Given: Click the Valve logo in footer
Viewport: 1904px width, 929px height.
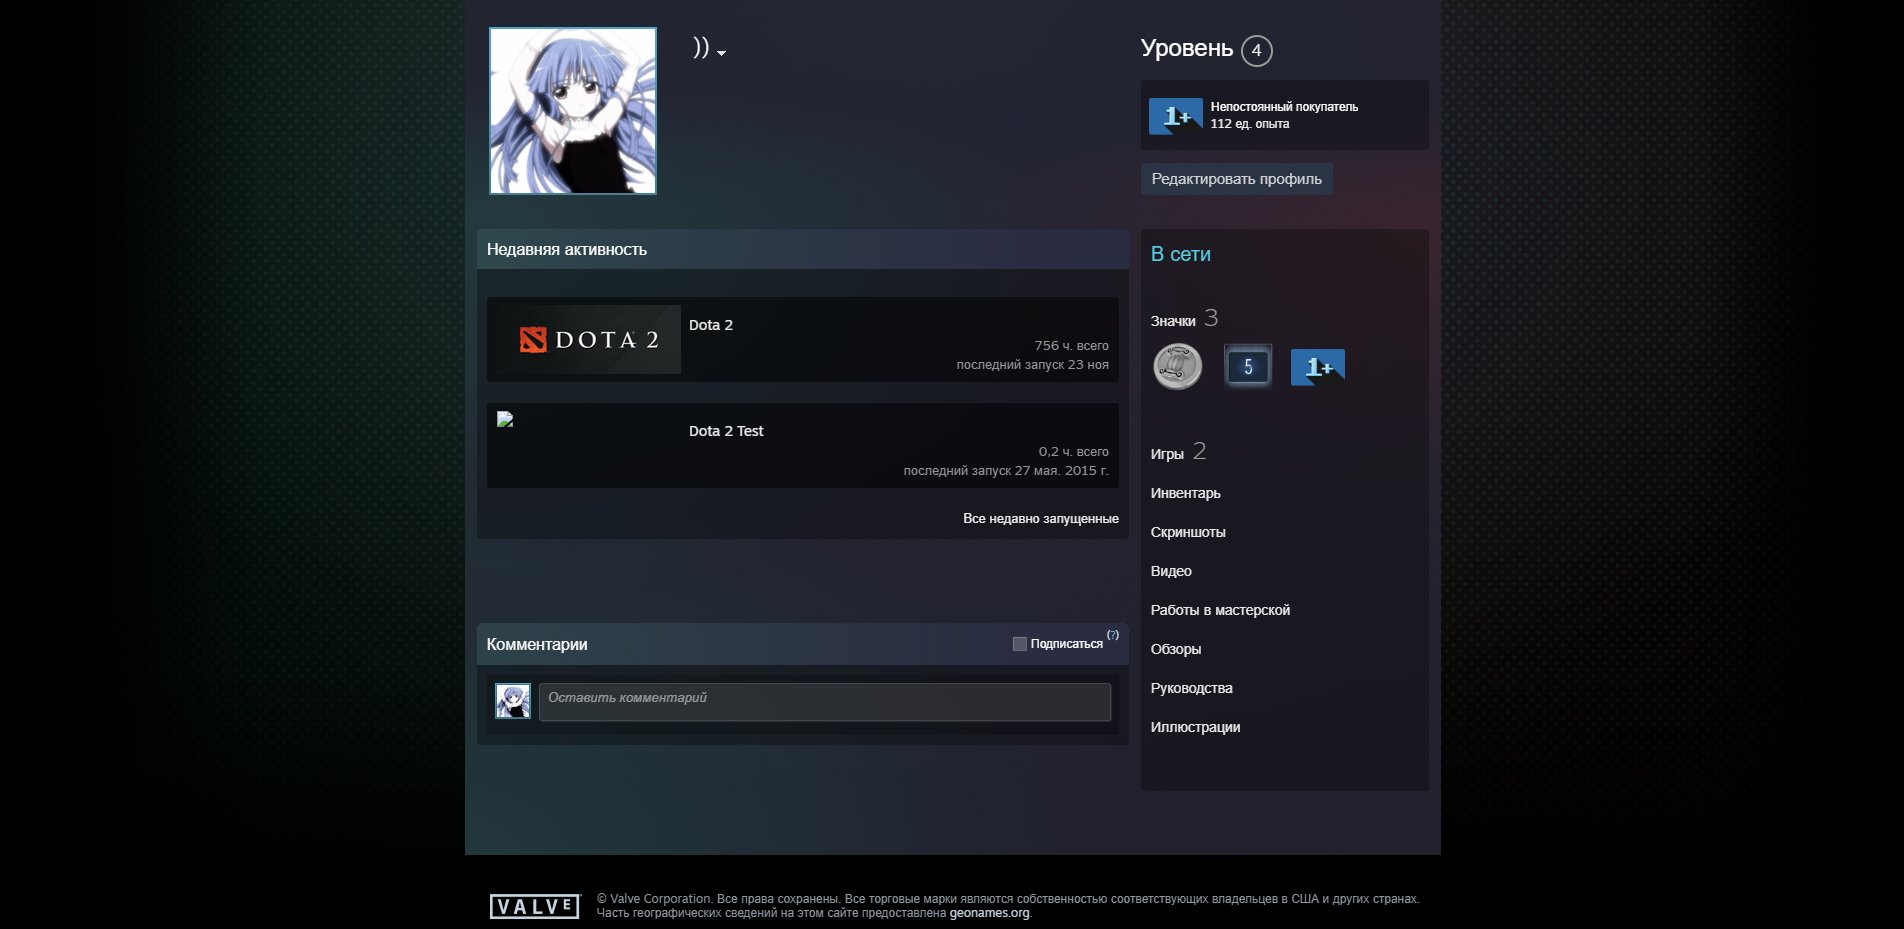Looking at the screenshot, I should [x=534, y=906].
